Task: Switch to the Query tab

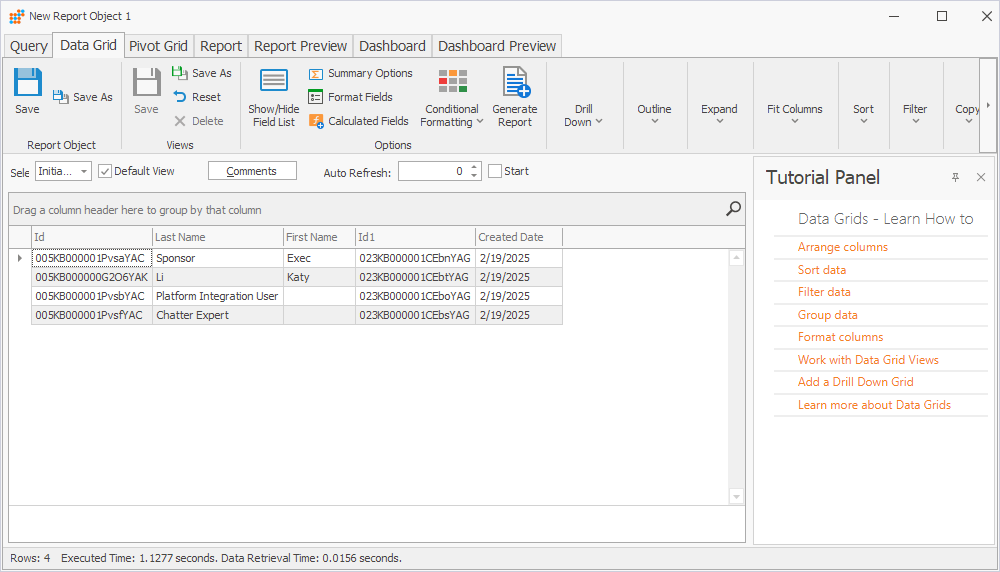Action: [x=29, y=46]
